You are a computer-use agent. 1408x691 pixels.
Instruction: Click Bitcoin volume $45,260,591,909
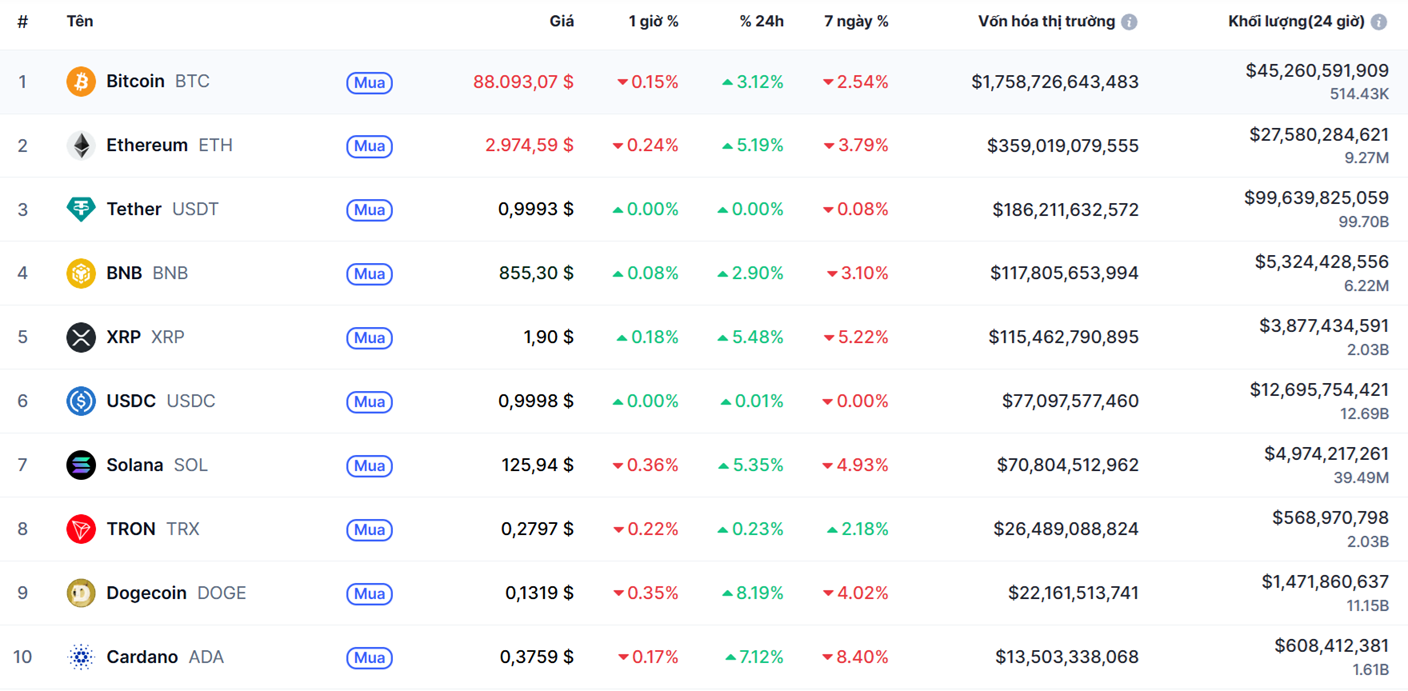(x=1317, y=70)
